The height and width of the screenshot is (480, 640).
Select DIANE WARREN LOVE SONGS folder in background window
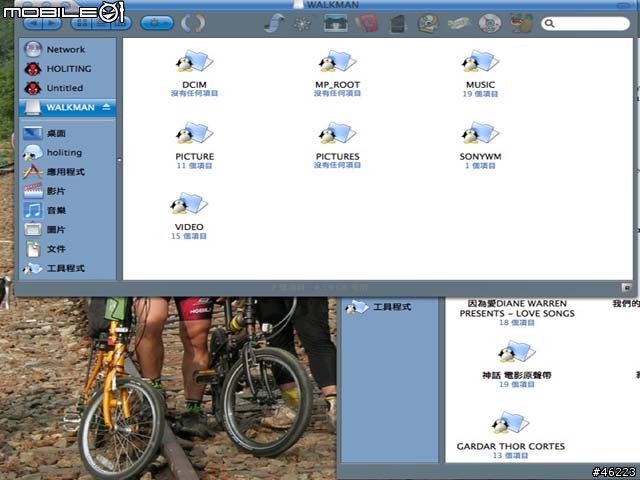click(x=517, y=312)
